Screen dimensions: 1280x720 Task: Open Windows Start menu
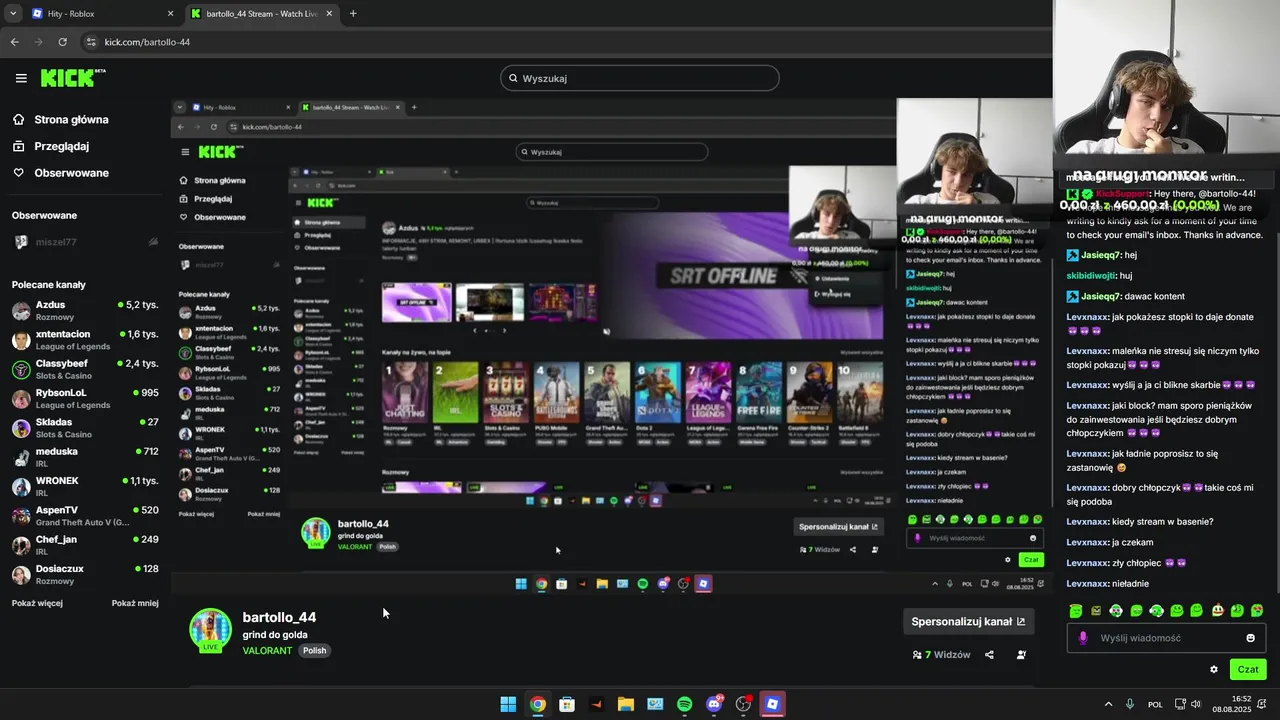pos(508,704)
